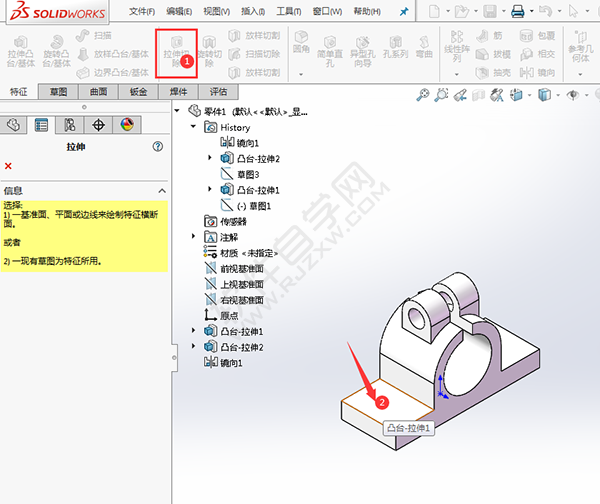Viewport: 600px width, 504px height.
Task: Select the Swept Cut (扫描切除) tool
Action: click(x=255, y=54)
